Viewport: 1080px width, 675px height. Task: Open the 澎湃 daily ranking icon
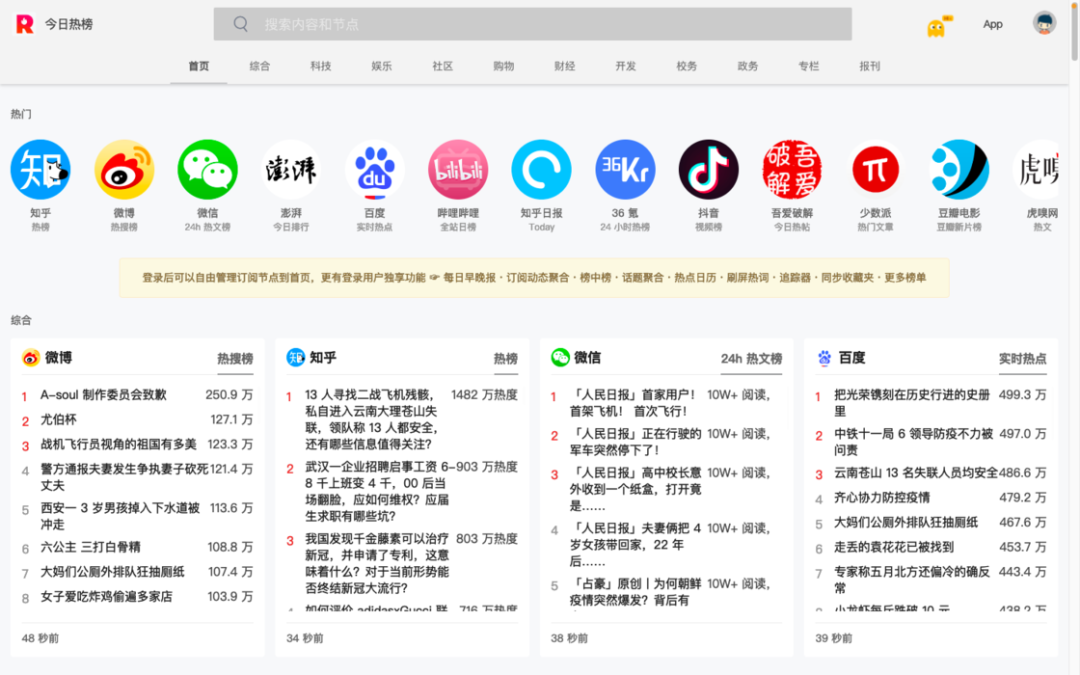[x=291, y=169]
